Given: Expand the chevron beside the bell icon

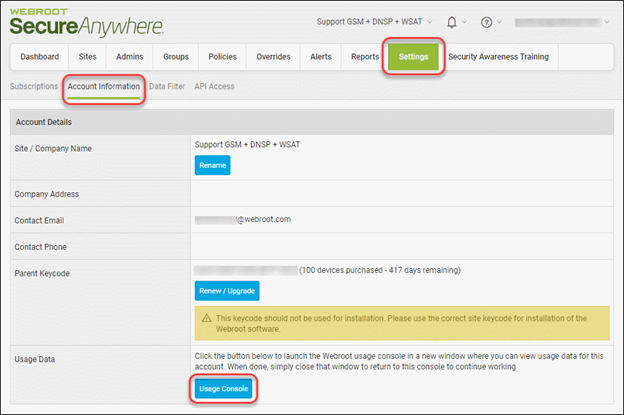Looking at the screenshot, I should [464, 22].
